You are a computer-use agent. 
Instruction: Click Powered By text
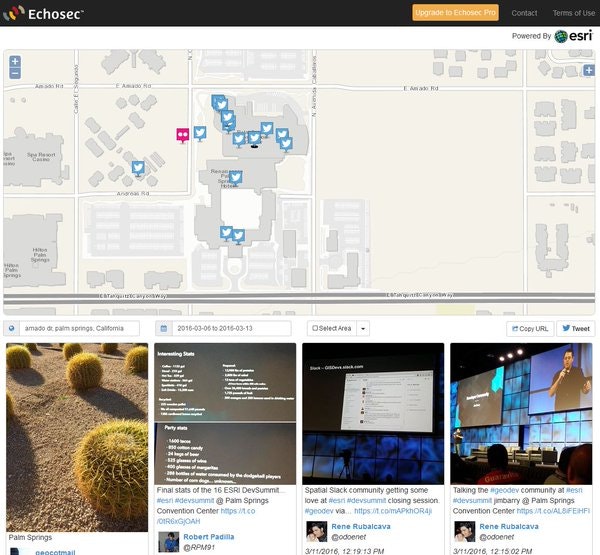531,36
